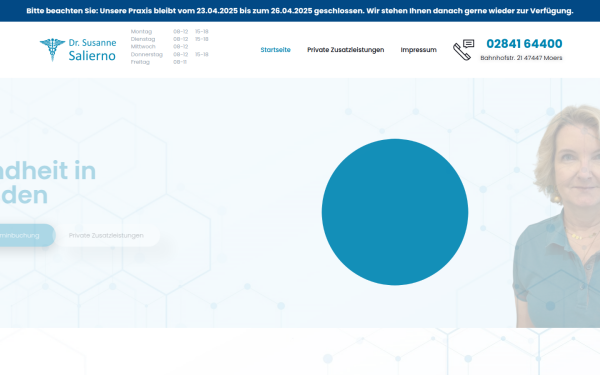Open the Private Zusatzleistungen menu item
Screen dimensions: 600x375
click(346, 50)
